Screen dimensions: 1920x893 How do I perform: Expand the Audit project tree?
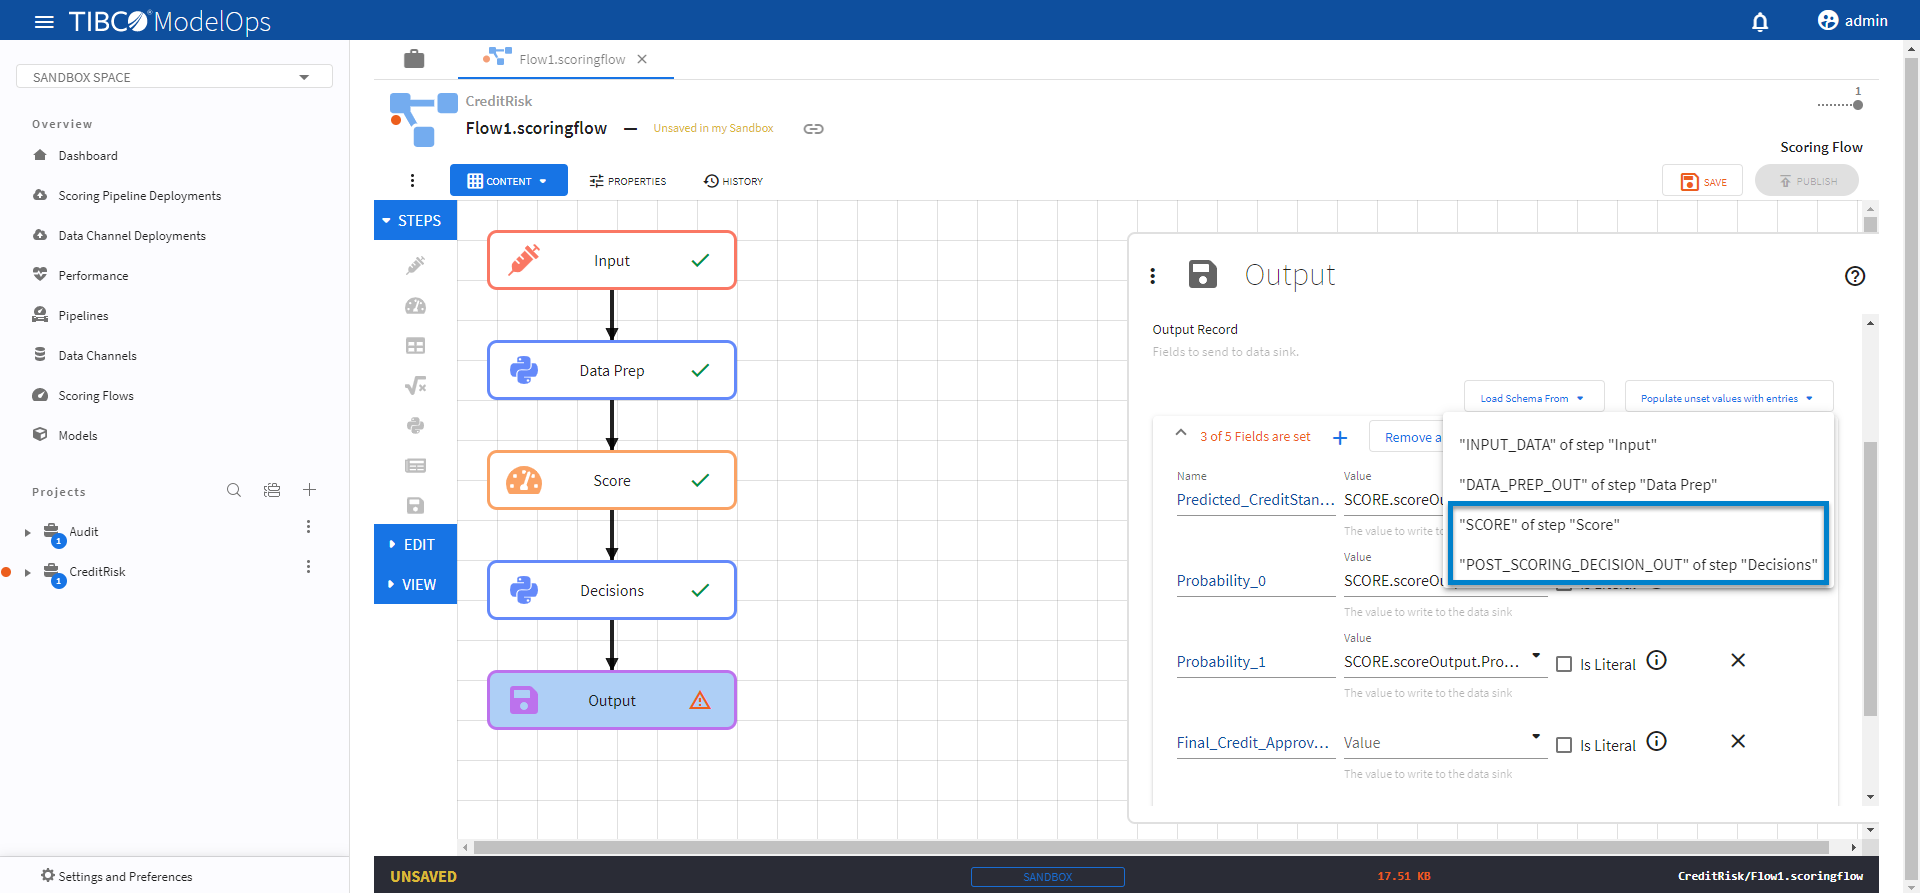click(x=27, y=533)
